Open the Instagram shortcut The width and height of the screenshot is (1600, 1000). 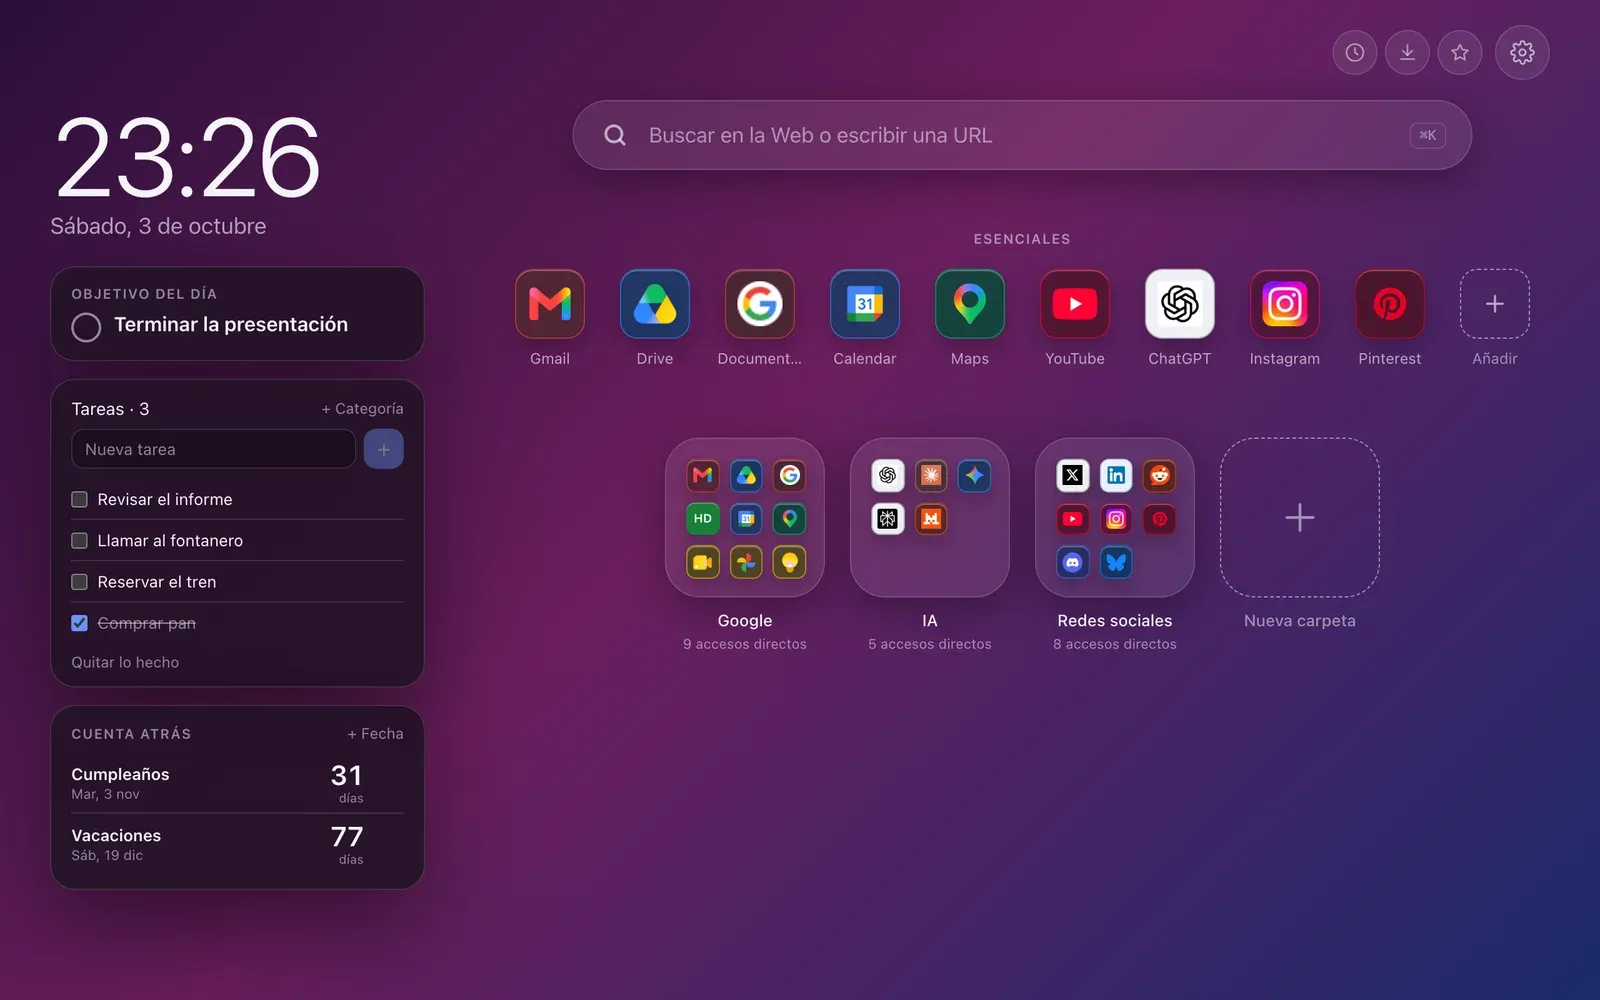pos(1285,304)
